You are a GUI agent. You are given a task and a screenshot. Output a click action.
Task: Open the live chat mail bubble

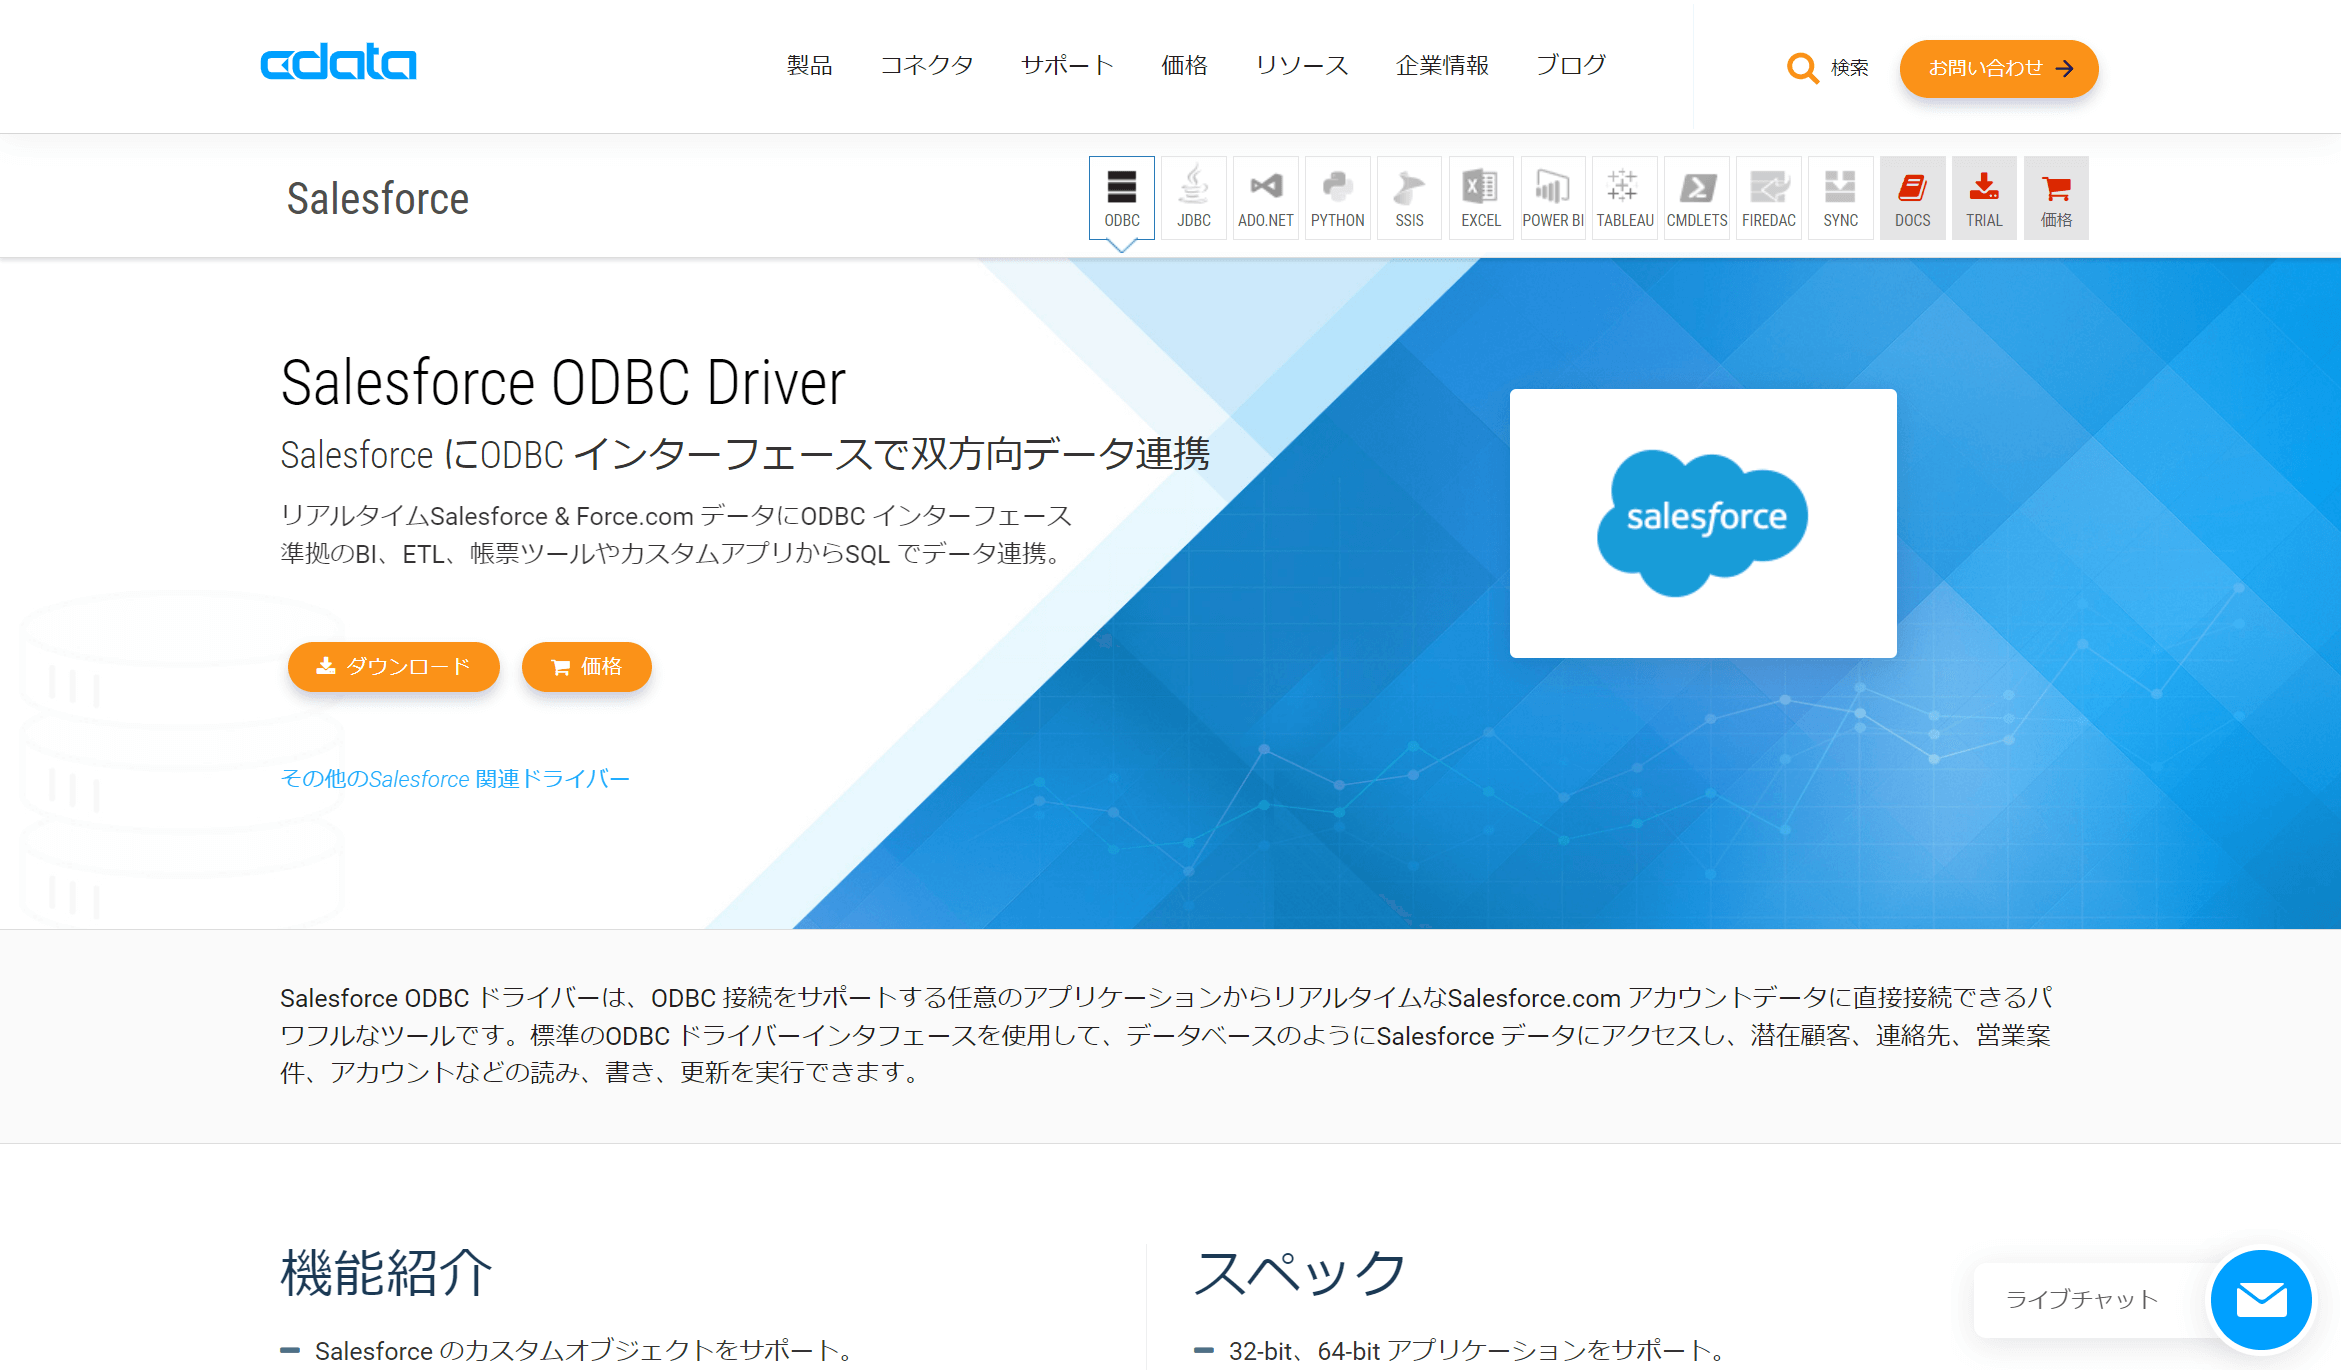coord(2260,1299)
